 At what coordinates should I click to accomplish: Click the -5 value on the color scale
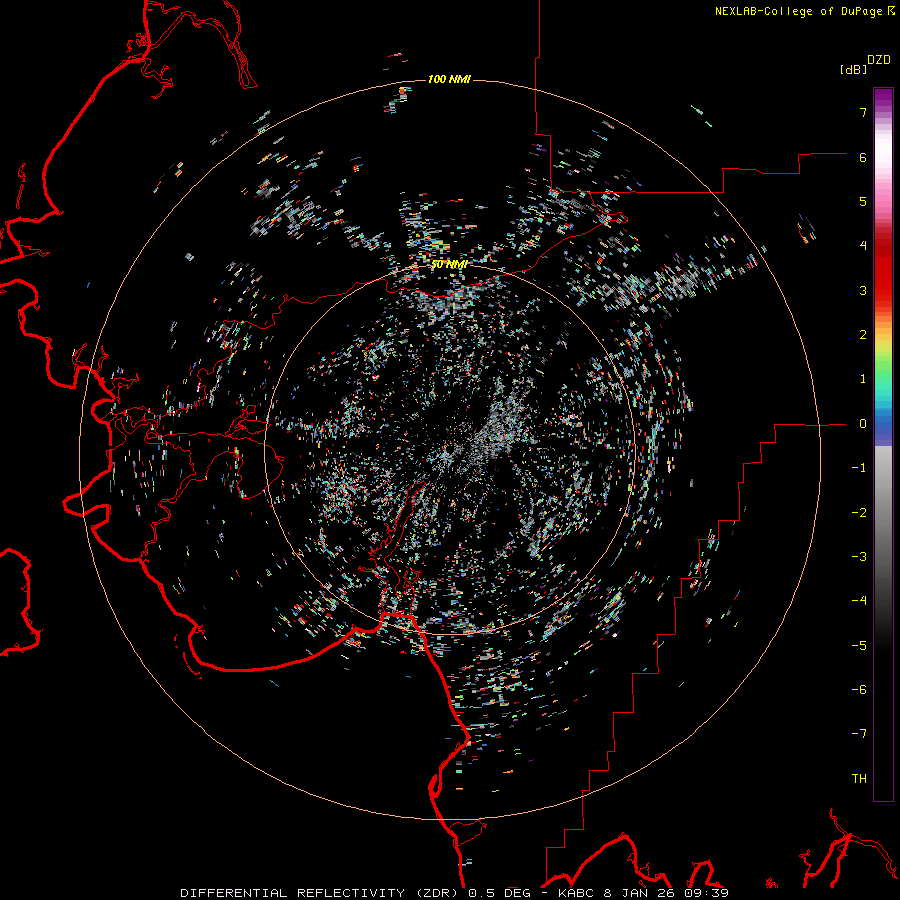(x=859, y=645)
